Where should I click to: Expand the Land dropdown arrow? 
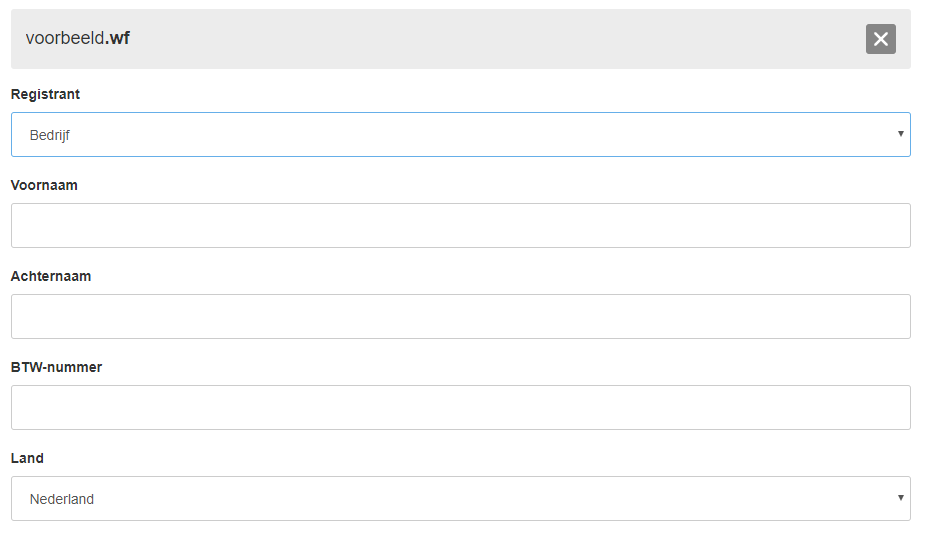pos(900,498)
